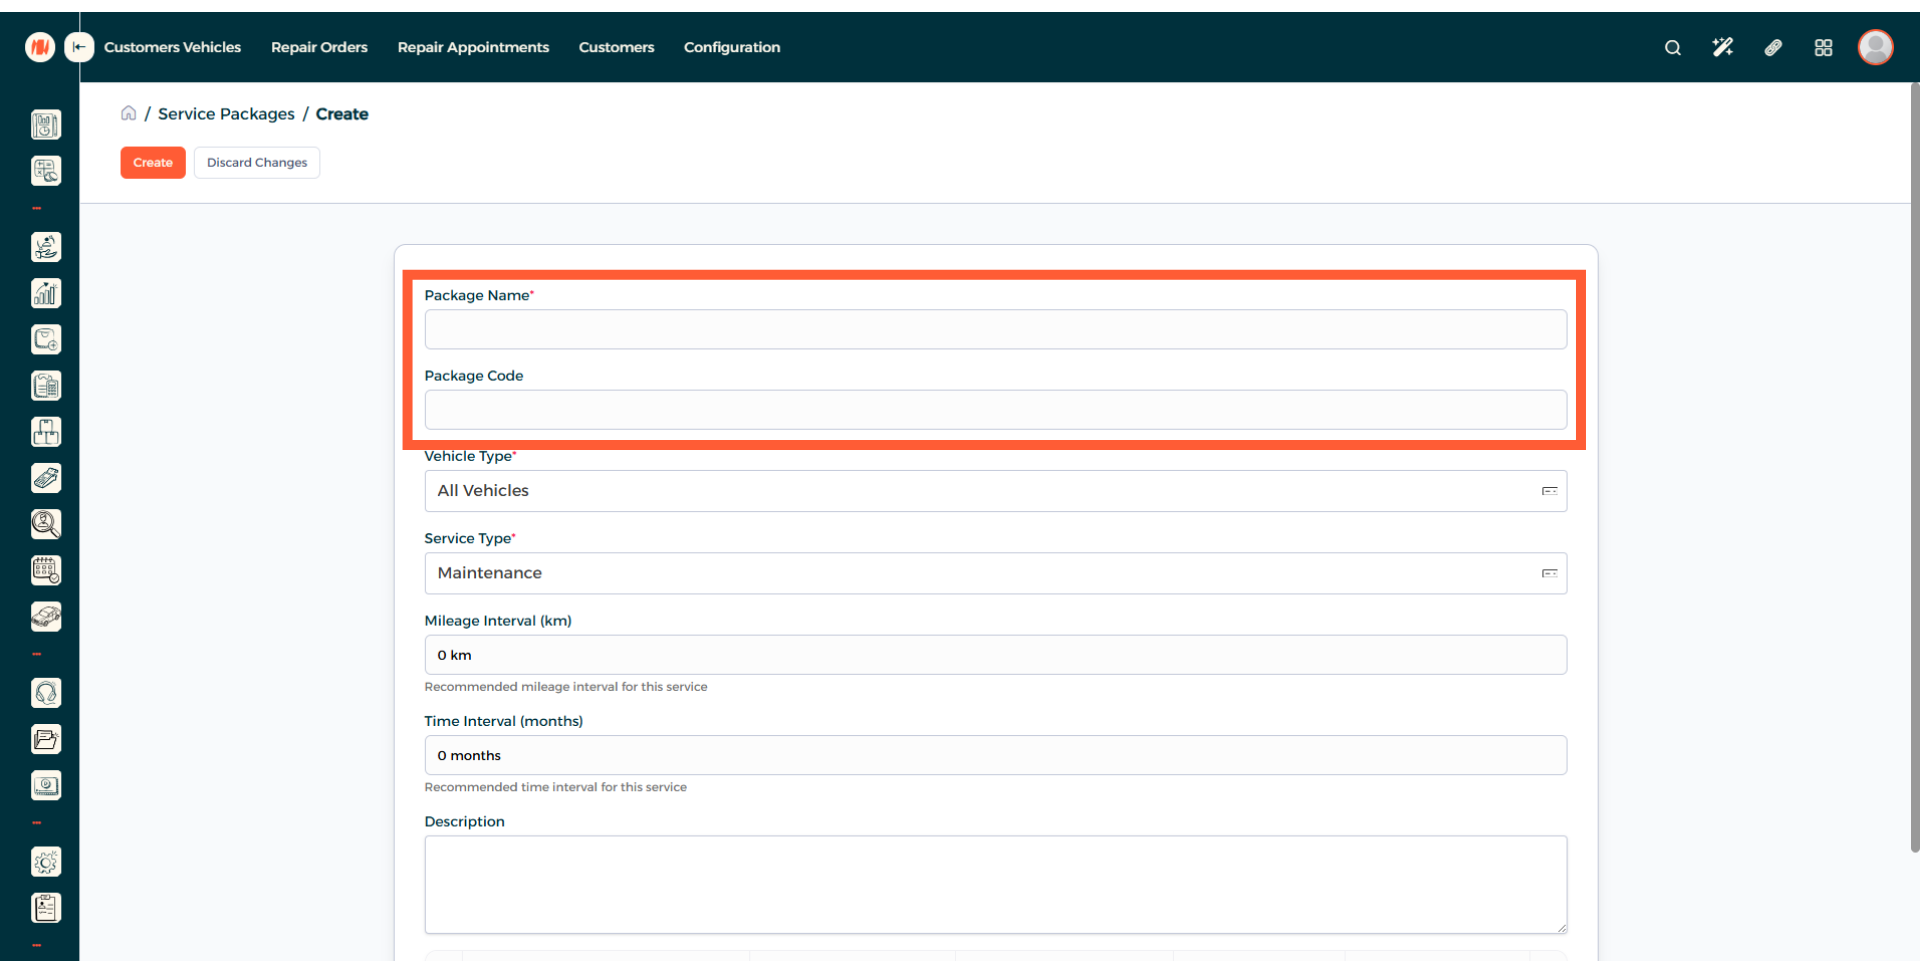The image size is (1920, 961).
Task: Open the apps grid icon
Action: click(x=1823, y=48)
